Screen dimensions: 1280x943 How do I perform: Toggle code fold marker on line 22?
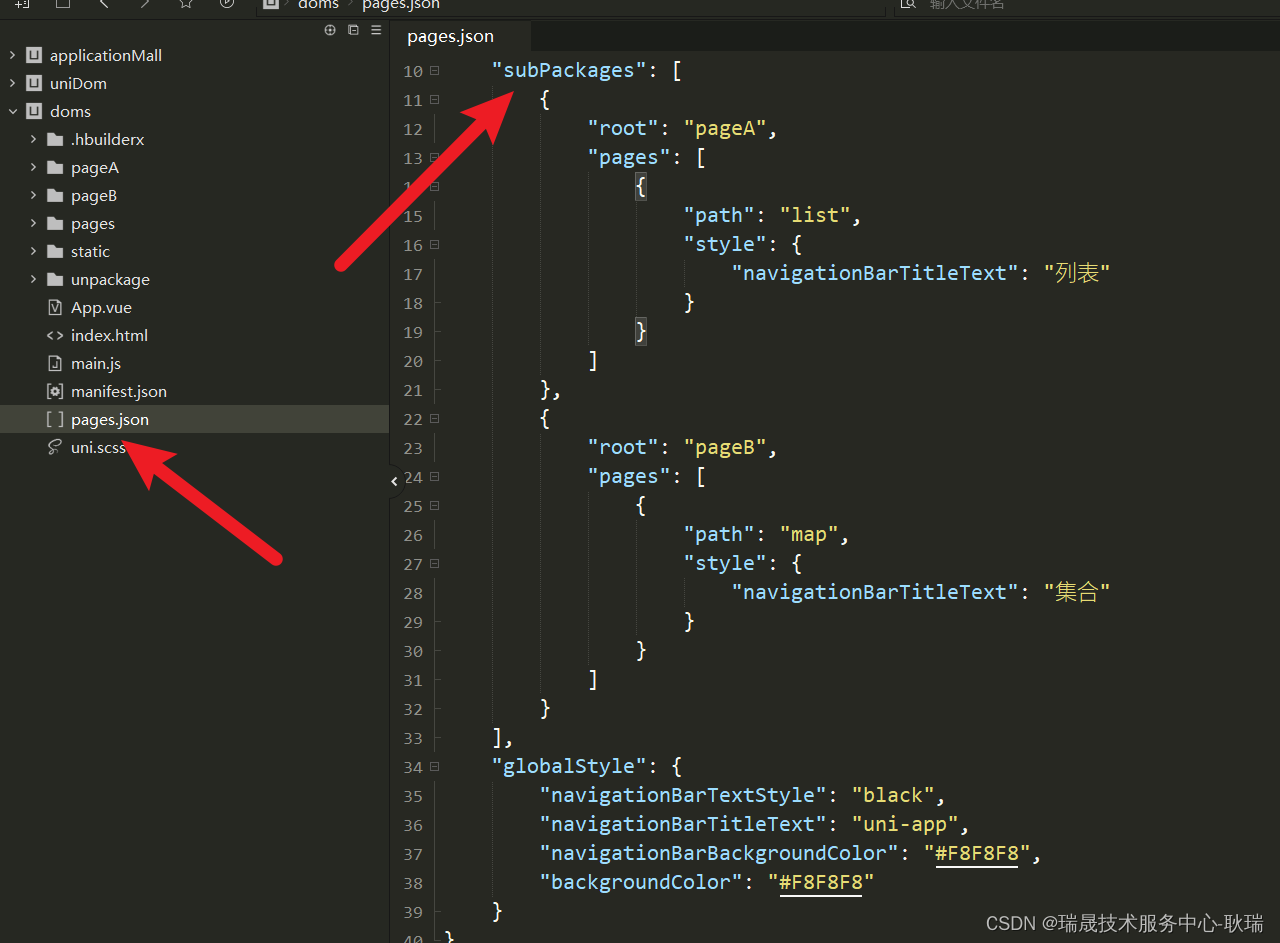[x=434, y=419]
